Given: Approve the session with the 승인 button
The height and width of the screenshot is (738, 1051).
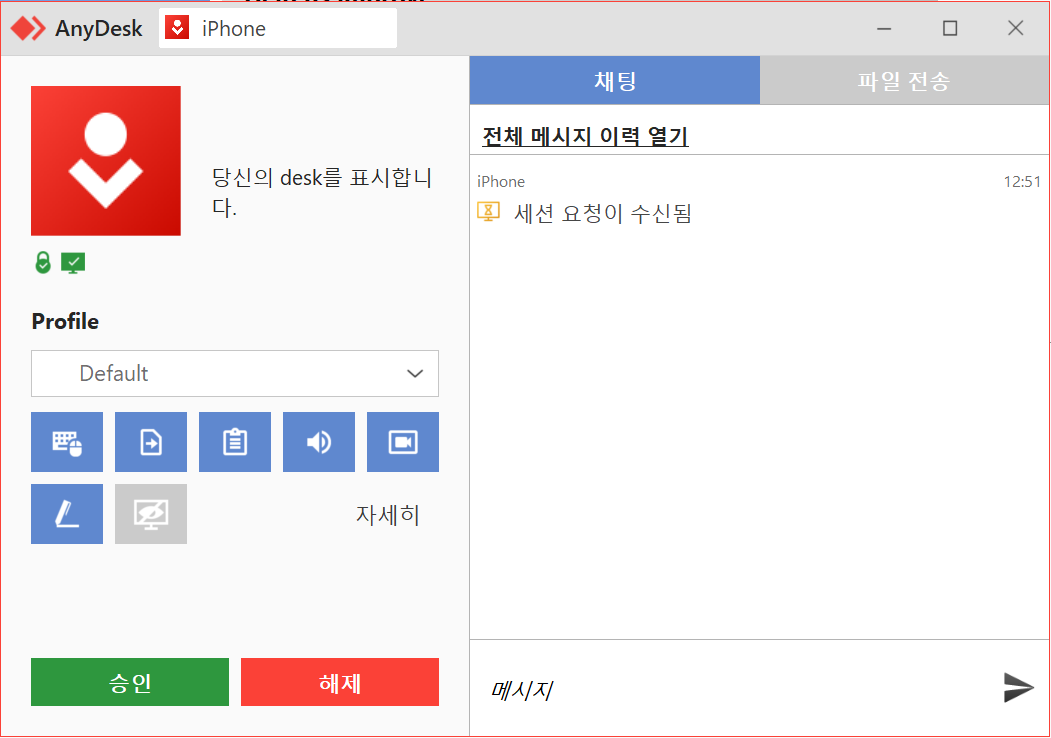Looking at the screenshot, I should pos(129,681).
